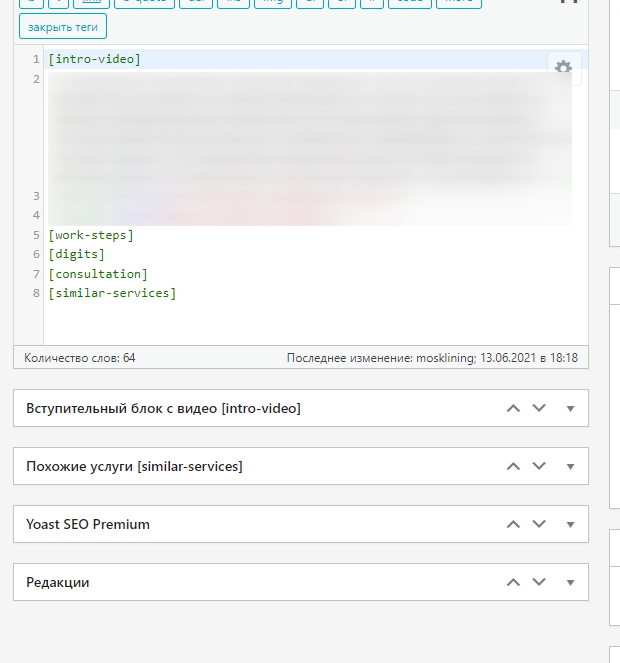Expand the Вступительный блок с видео panel
Screen dimensions: 620x663
[x=570, y=408]
